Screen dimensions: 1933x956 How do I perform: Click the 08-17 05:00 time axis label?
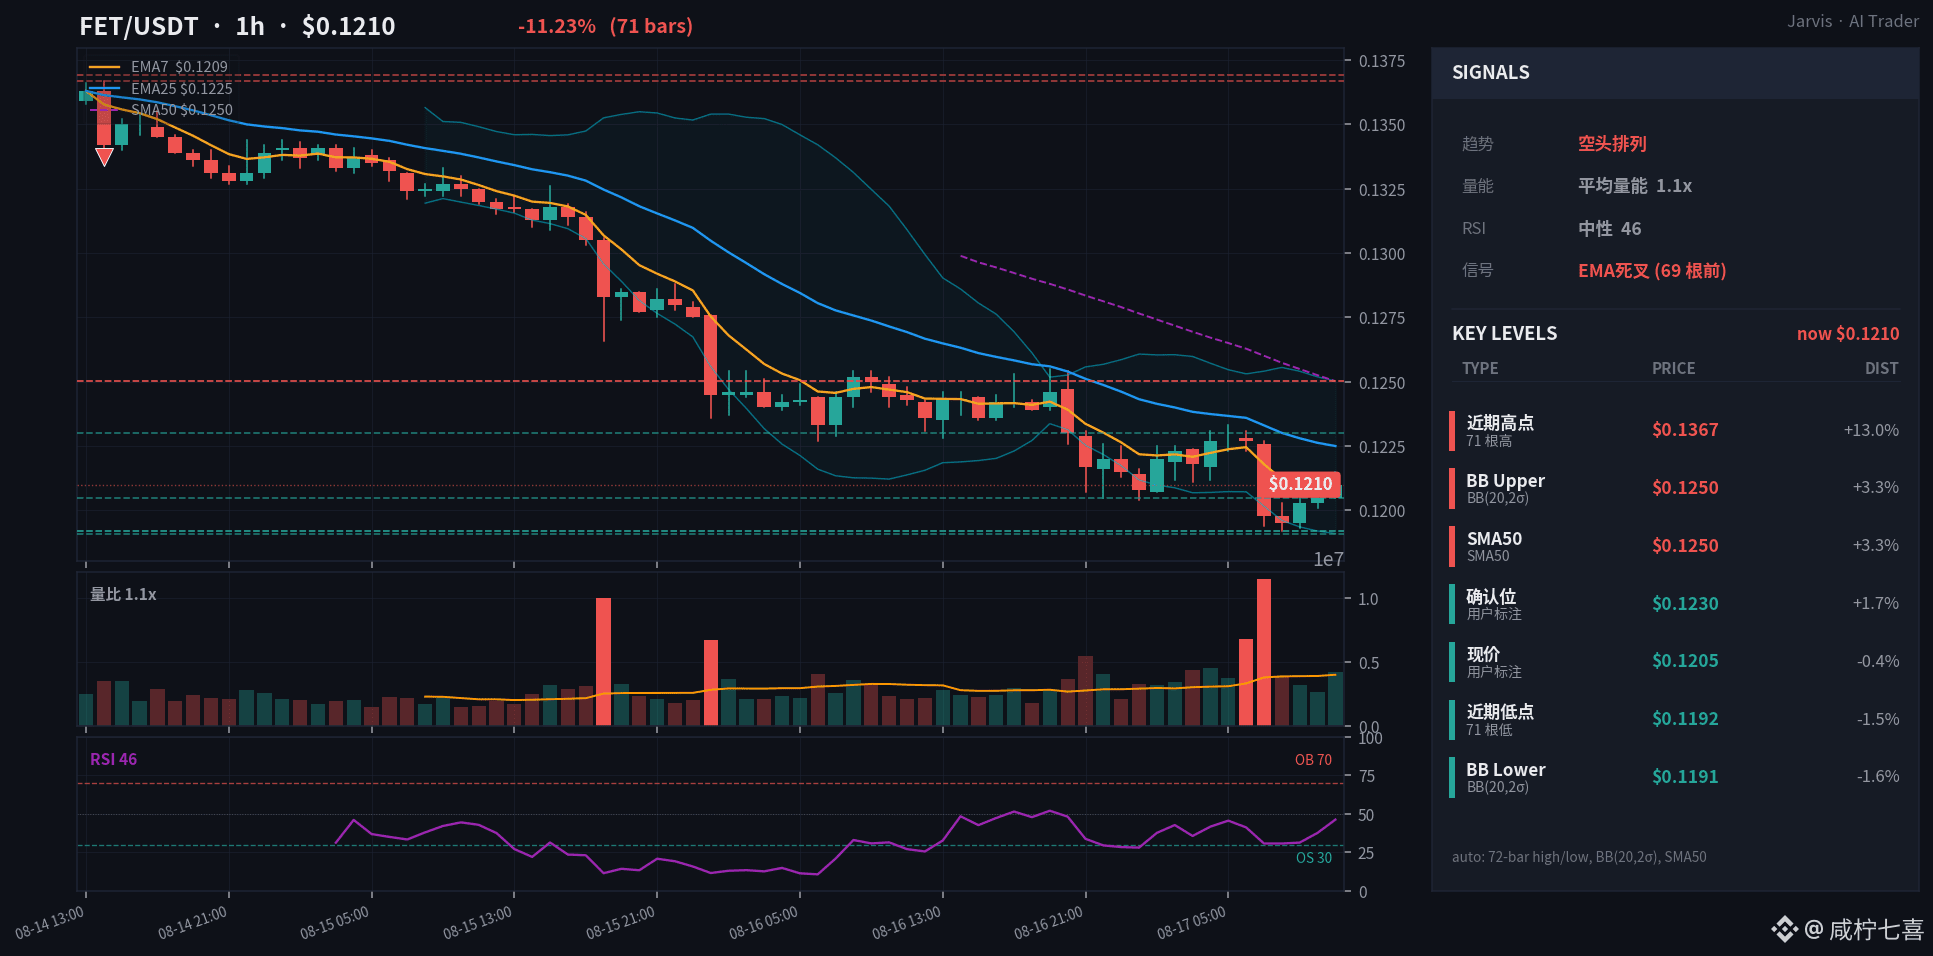[1192, 923]
